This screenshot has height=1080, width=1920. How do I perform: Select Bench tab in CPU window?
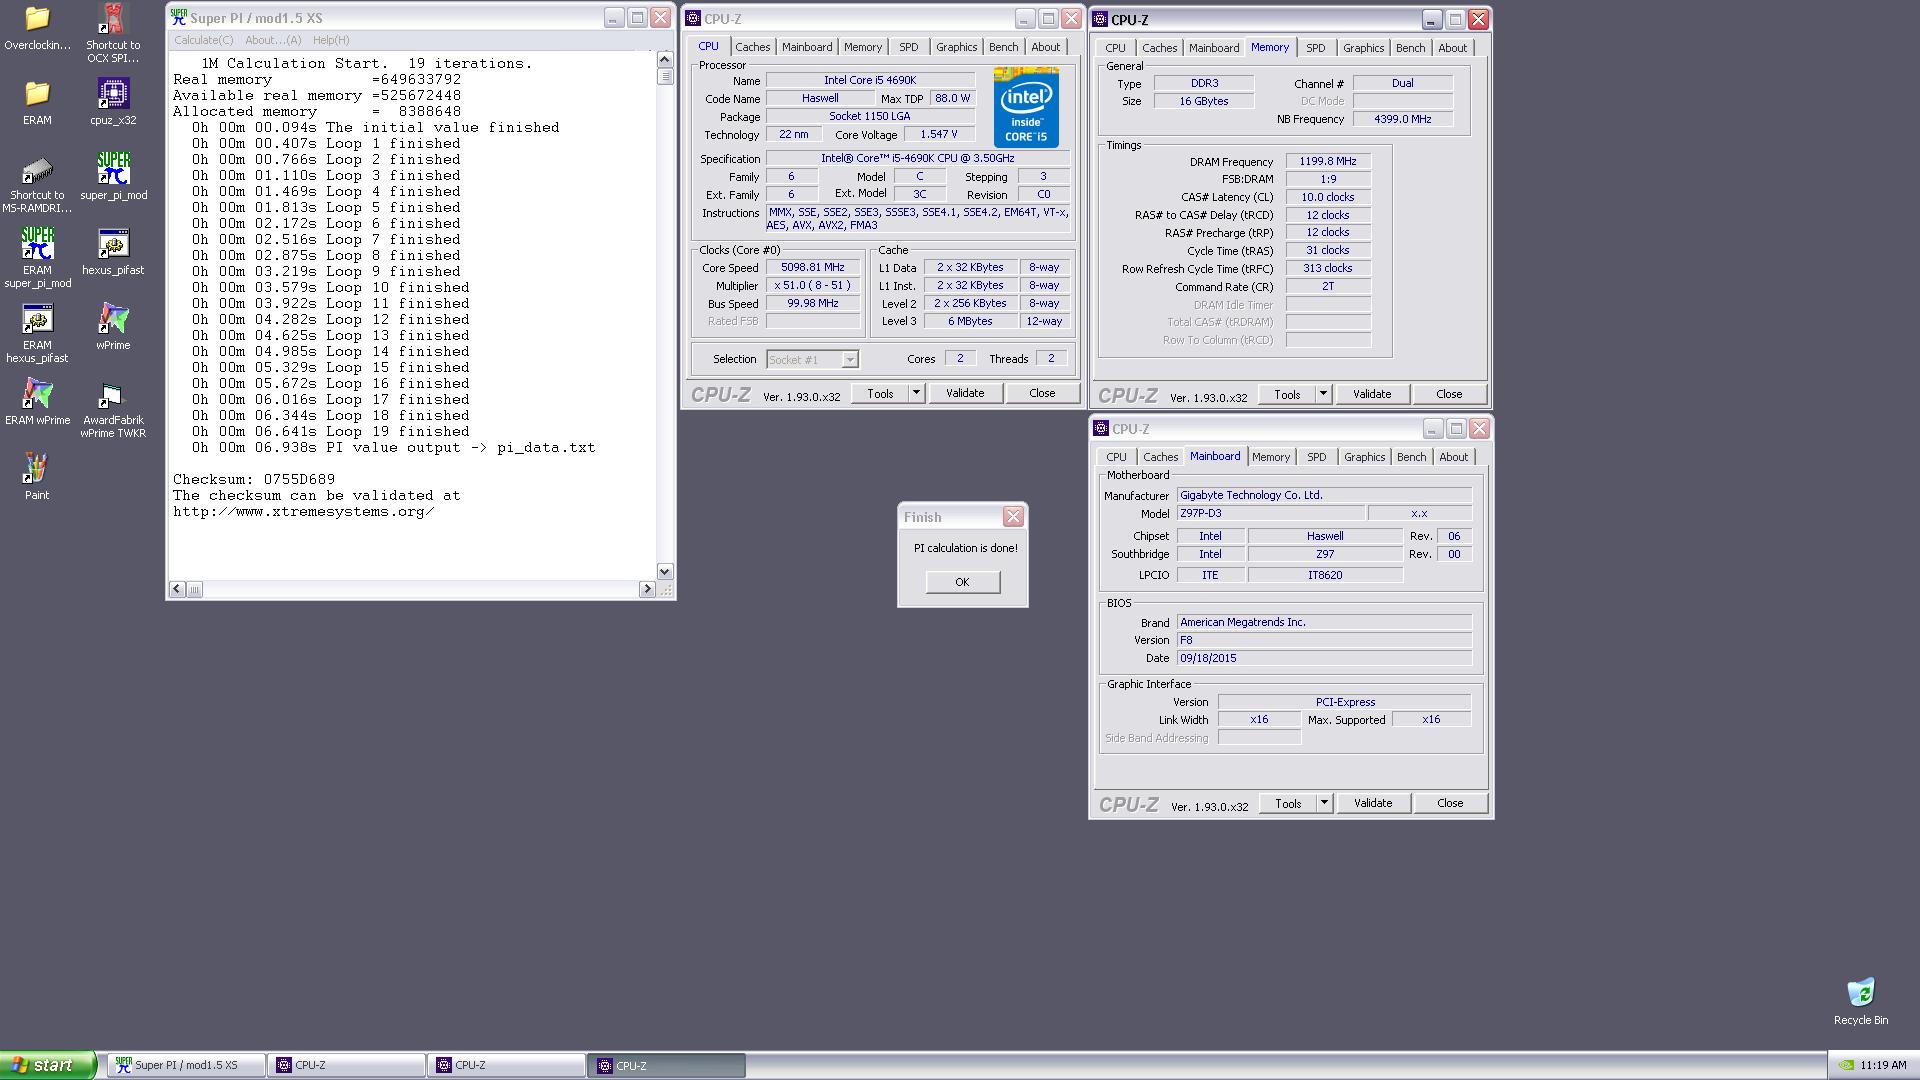[1003, 47]
